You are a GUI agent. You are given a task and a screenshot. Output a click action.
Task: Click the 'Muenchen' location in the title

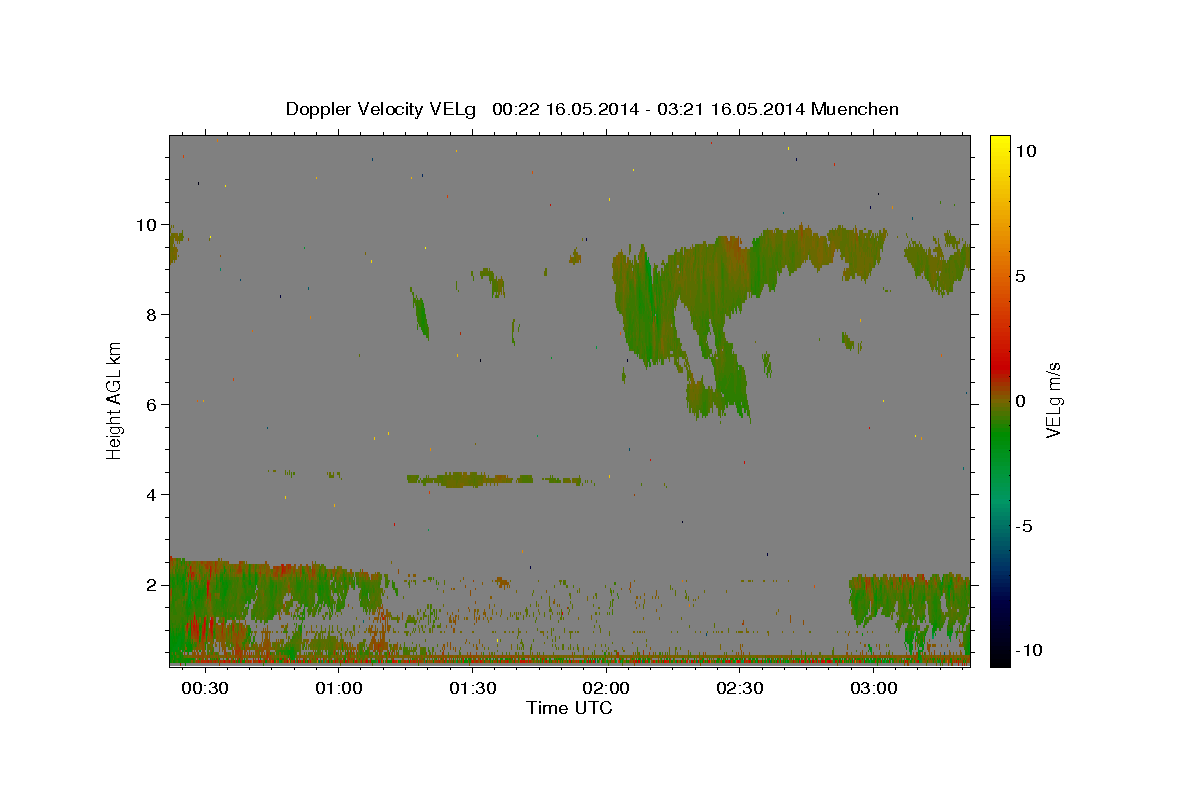tap(855, 109)
